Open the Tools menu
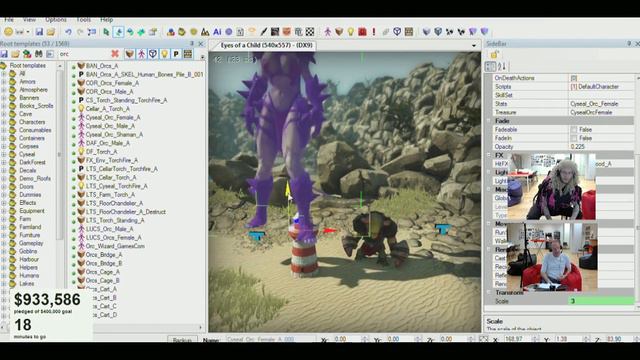The width and height of the screenshot is (640, 360). point(83,20)
